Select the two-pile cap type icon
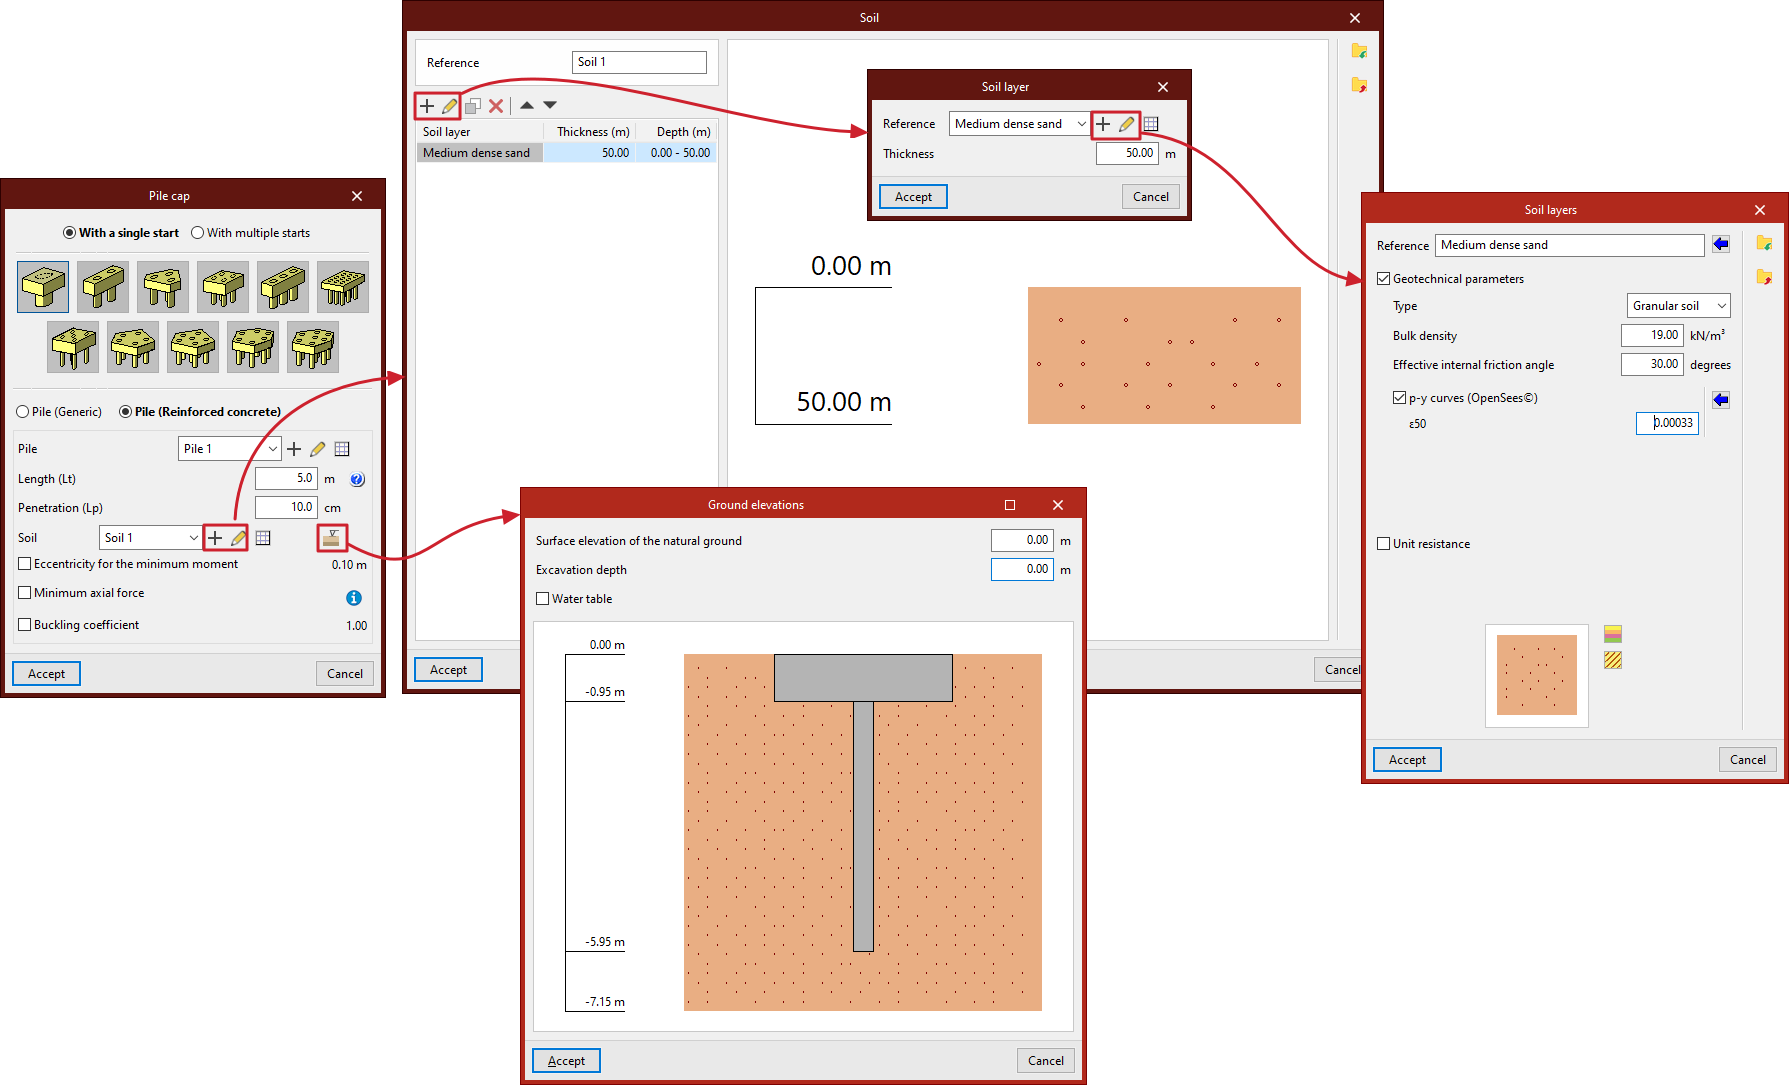The width and height of the screenshot is (1789, 1085). click(x=103, y=287)
